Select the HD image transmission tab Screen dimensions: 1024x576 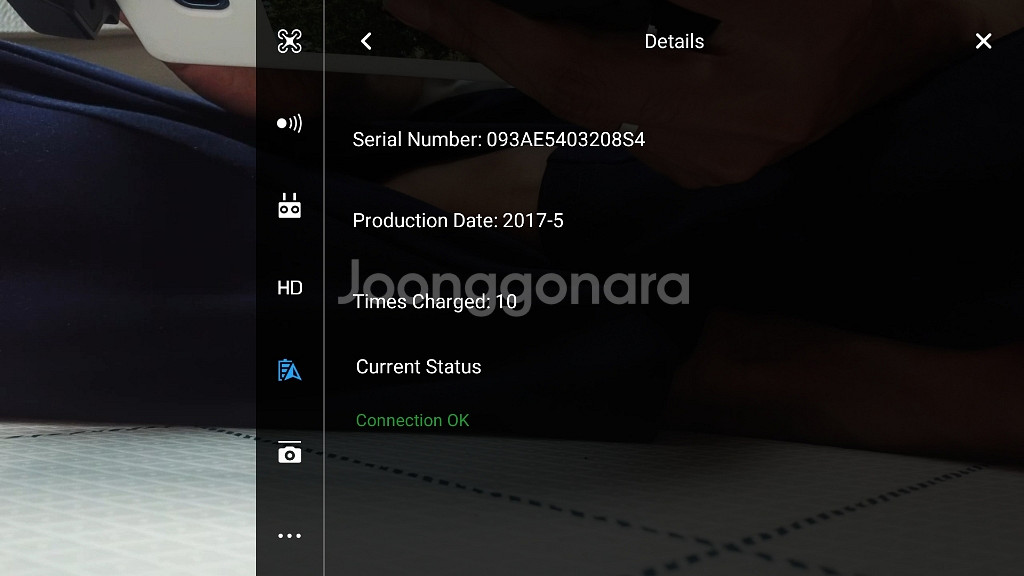(x=289, y=288)
